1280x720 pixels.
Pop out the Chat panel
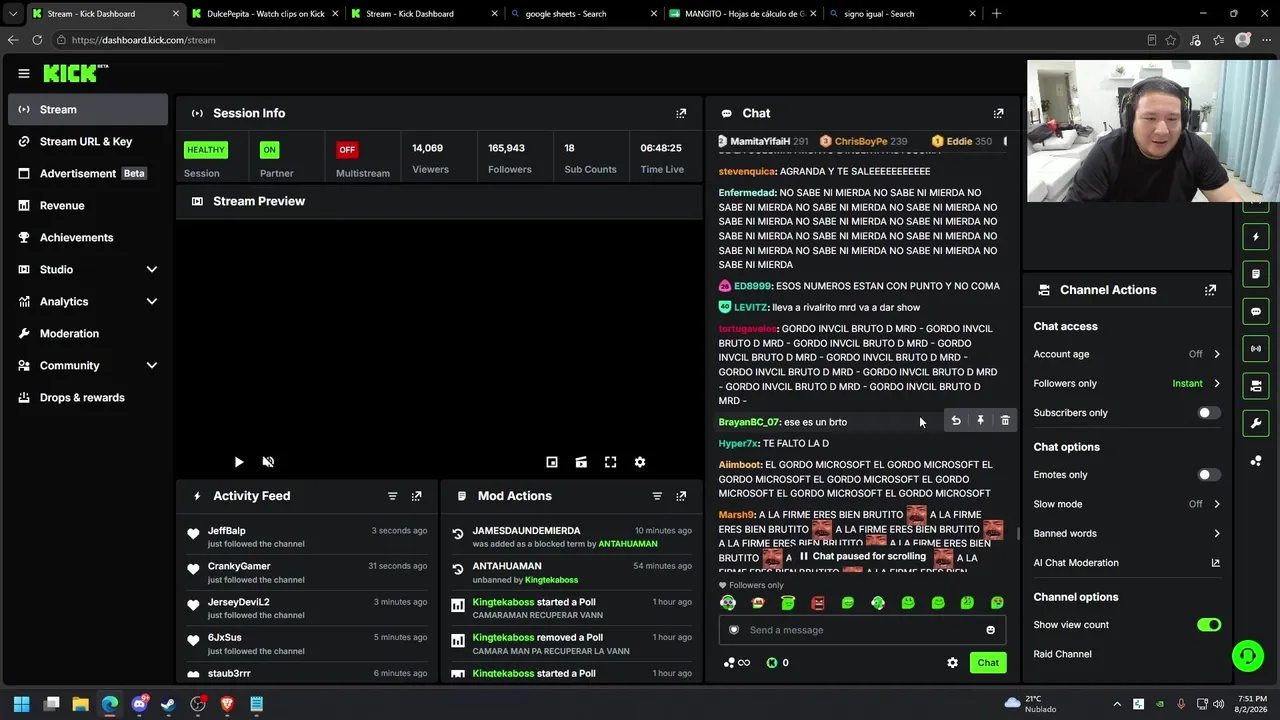tap(998, 114)
